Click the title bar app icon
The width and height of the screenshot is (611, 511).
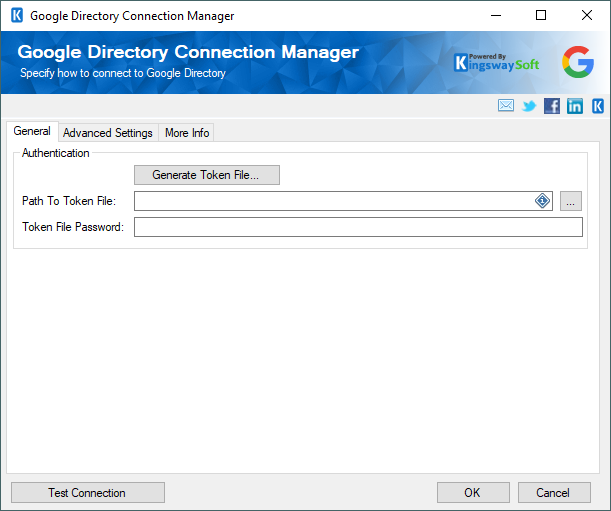click(x=17, y=16)
